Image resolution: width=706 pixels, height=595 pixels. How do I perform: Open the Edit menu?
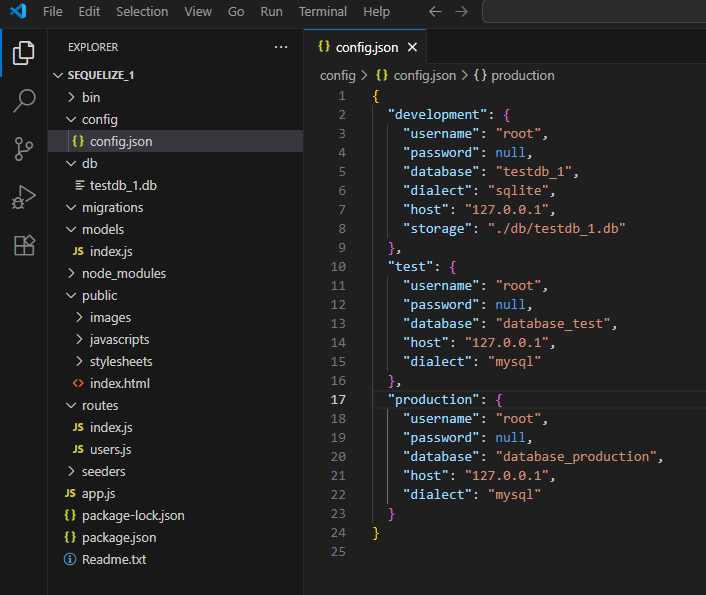click(89, 11)
